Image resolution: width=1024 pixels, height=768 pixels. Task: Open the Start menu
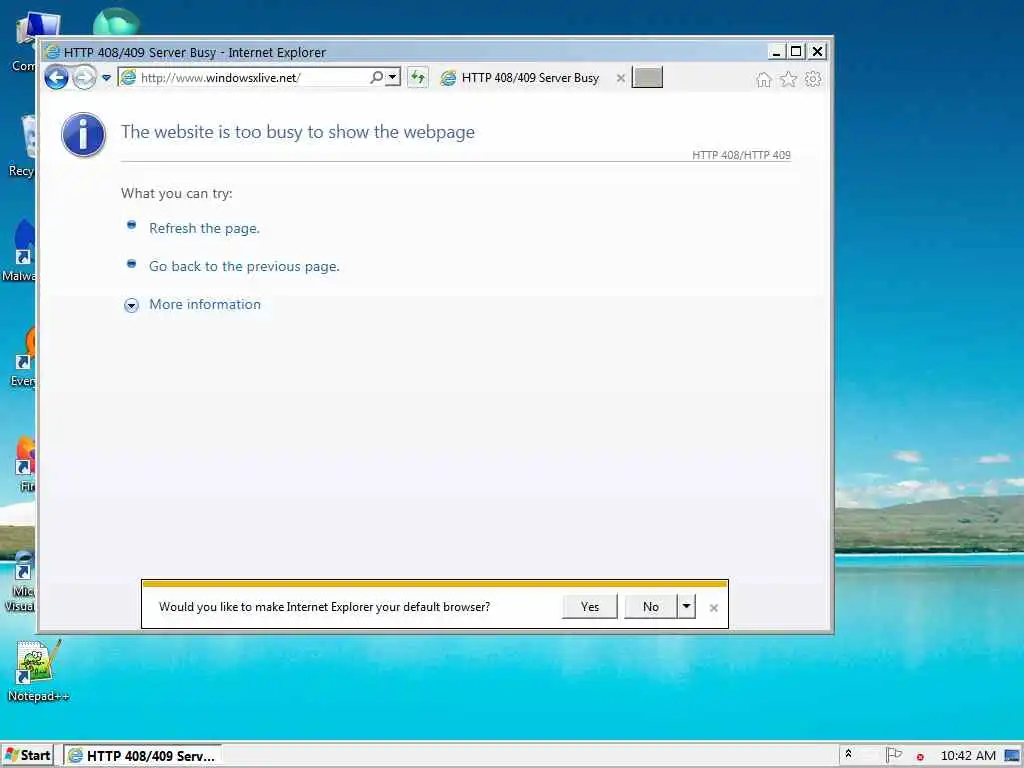click(27, 756)
